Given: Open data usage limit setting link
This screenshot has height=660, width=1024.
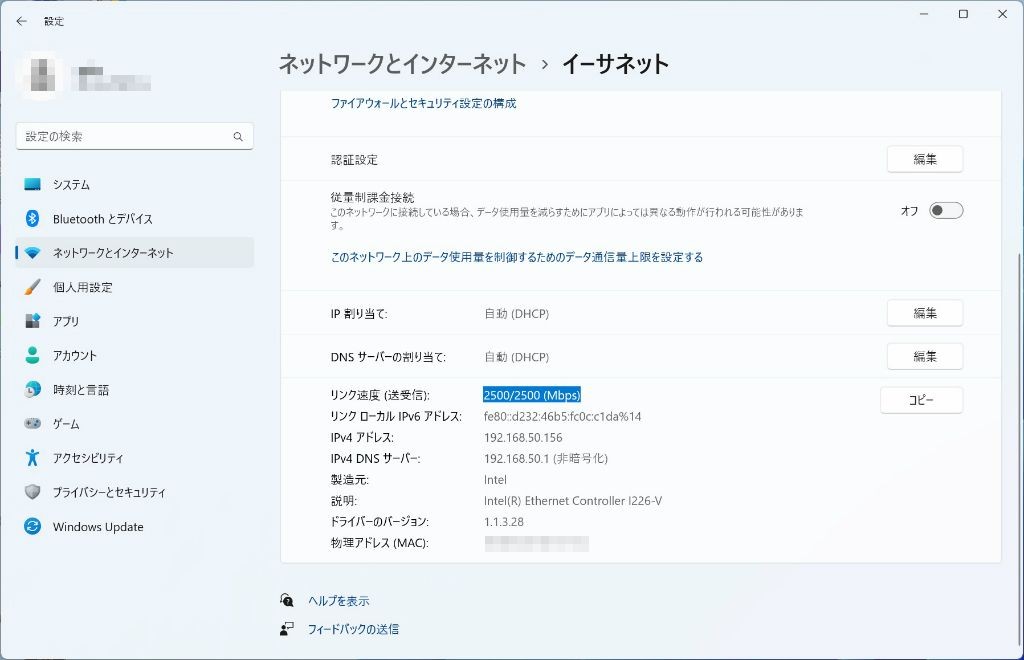Looking at the screenshot, I should [x=516, y=257].
